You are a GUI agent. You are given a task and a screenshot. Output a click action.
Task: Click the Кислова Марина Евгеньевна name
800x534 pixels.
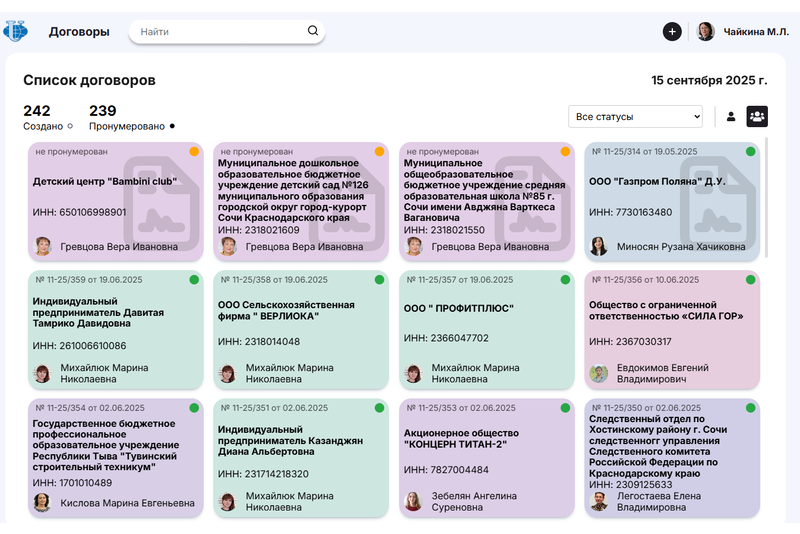[128, 503]
